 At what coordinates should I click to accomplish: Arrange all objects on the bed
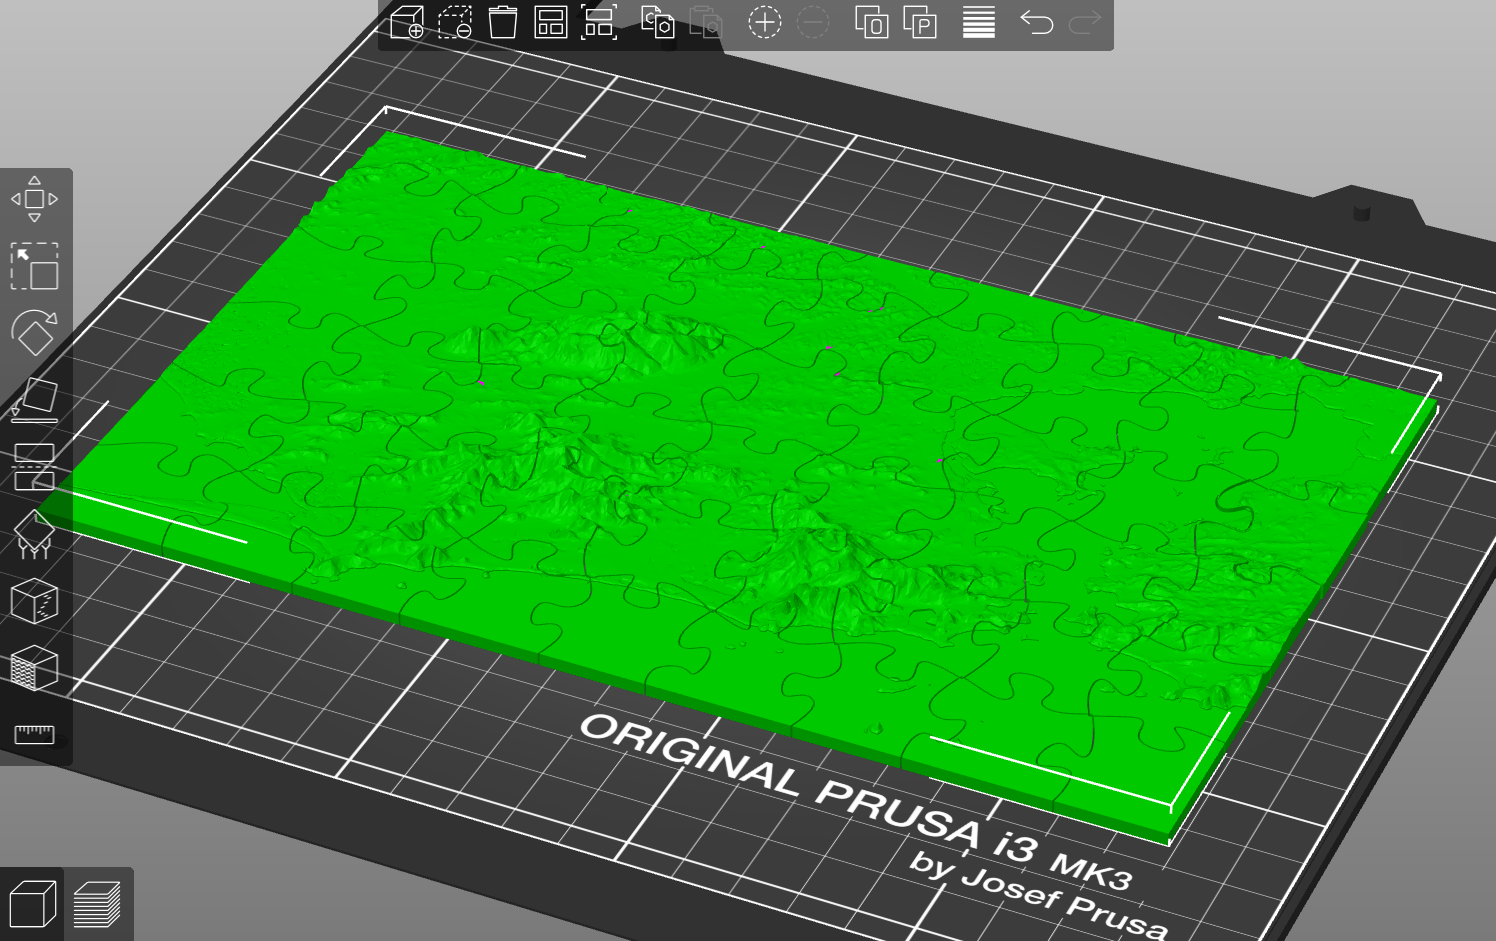551,22
